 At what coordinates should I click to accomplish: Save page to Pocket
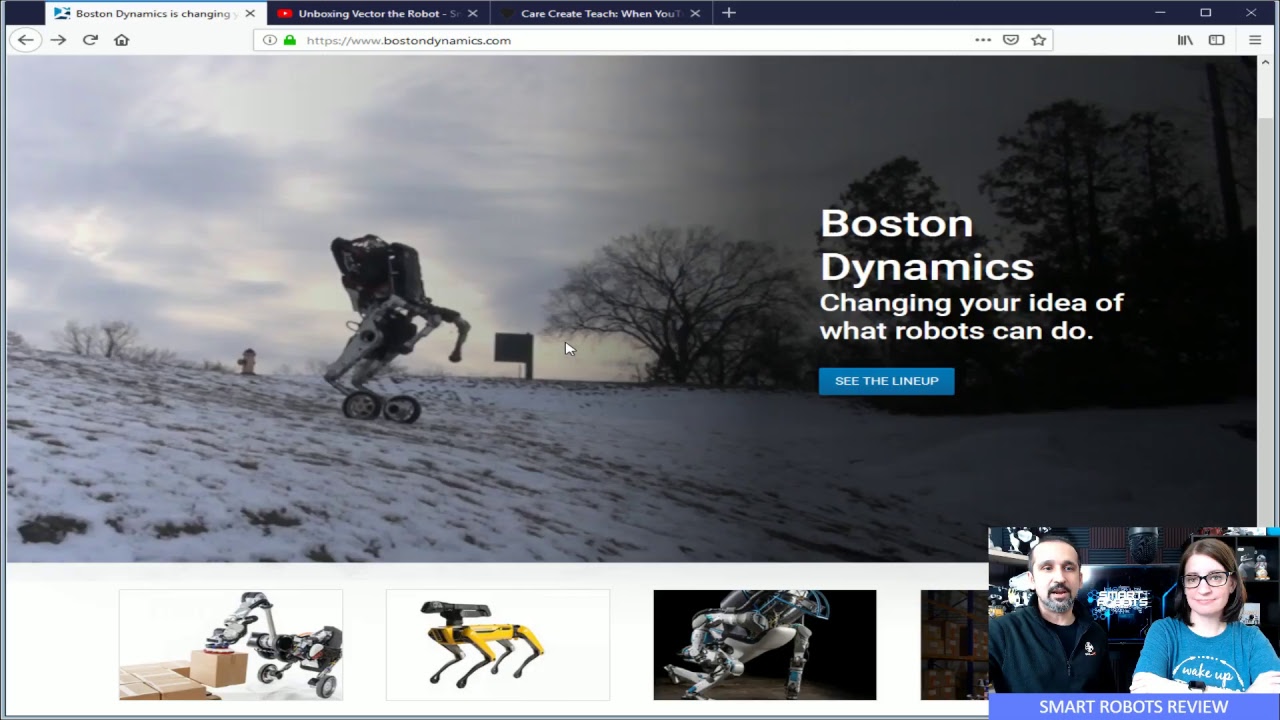tap(1011, 40)
